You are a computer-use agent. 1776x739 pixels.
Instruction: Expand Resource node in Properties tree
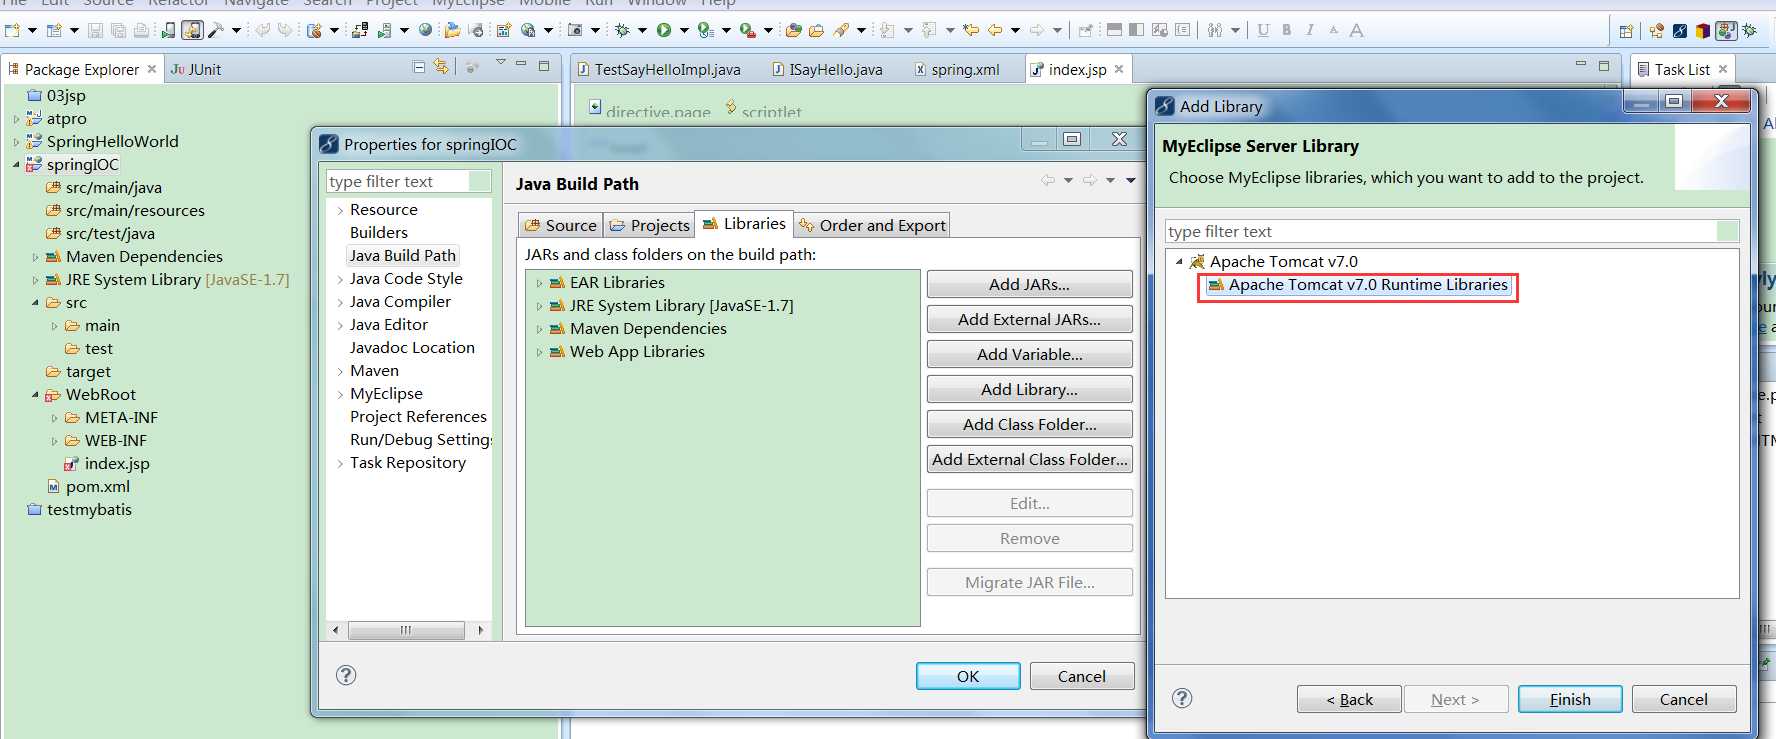coord(340,210)
